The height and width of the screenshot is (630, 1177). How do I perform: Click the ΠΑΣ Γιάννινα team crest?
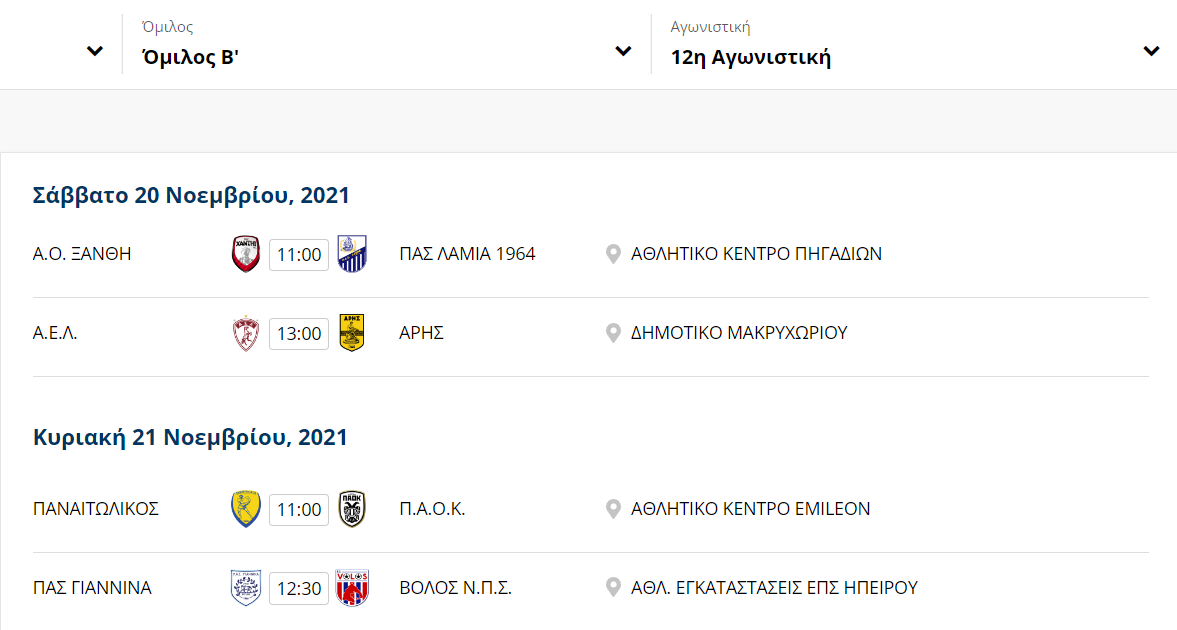coord(245,588)
